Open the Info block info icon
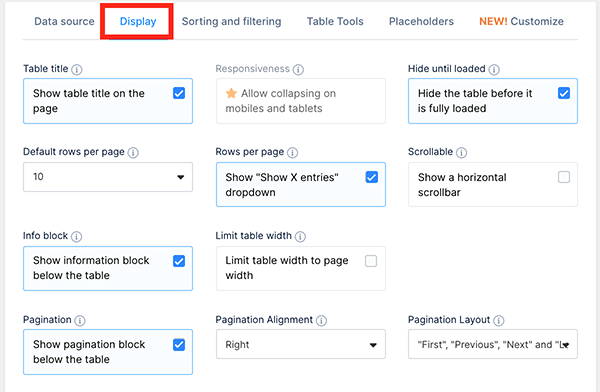This screenshot has width=600, height=392. [x=77, y=236]
